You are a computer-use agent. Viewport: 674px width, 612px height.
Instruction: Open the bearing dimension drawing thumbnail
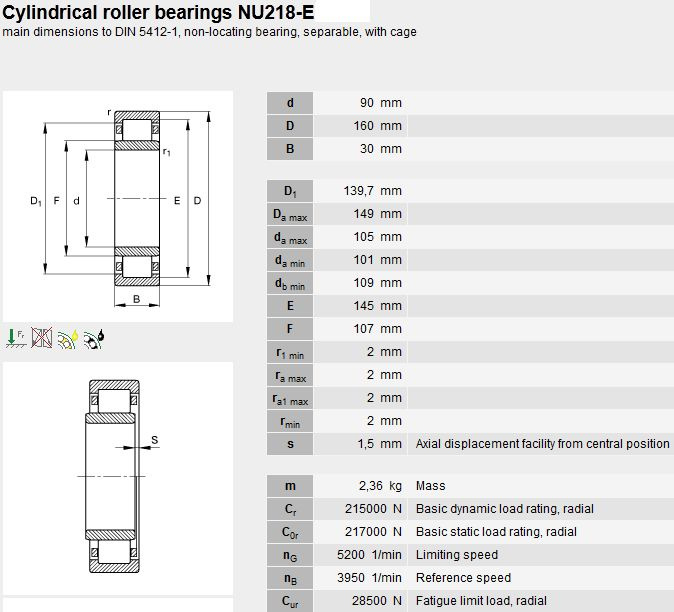pyautogui.click(x=118, y=206)
